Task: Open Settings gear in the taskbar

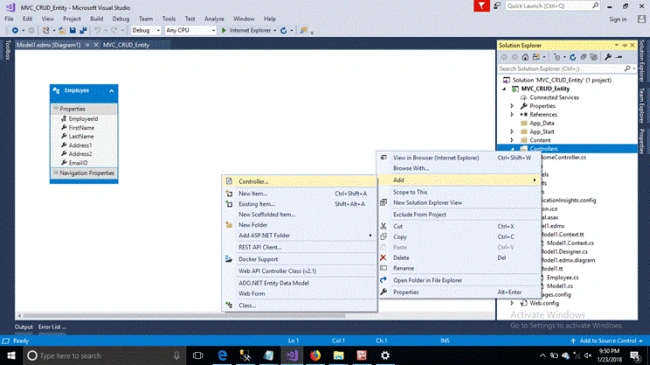Action: (385, 355)
